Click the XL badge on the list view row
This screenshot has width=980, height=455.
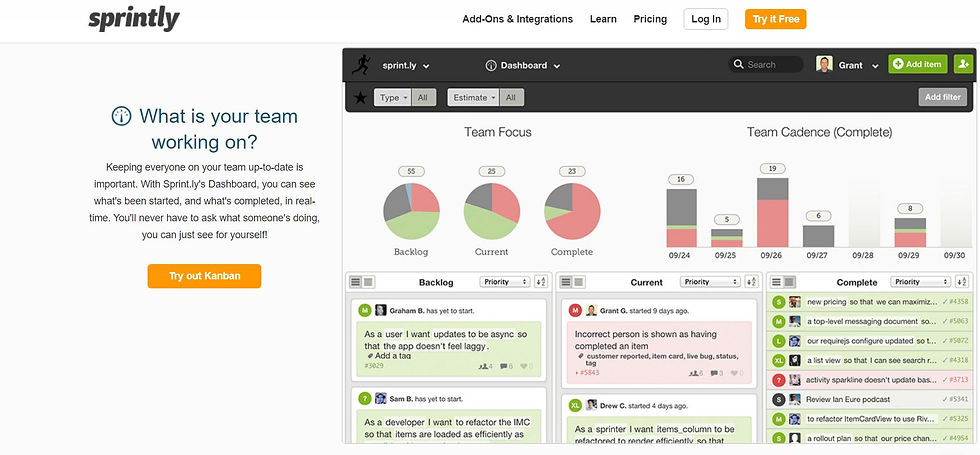point(778,360)
